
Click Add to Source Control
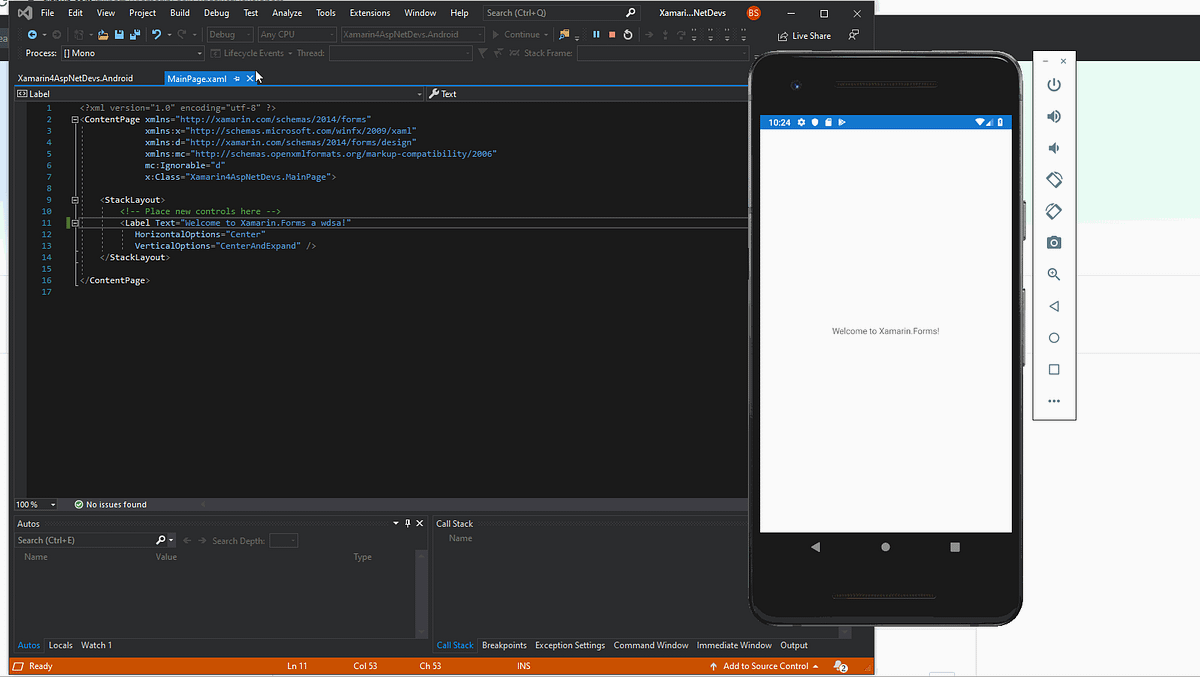tap(764, 665)
